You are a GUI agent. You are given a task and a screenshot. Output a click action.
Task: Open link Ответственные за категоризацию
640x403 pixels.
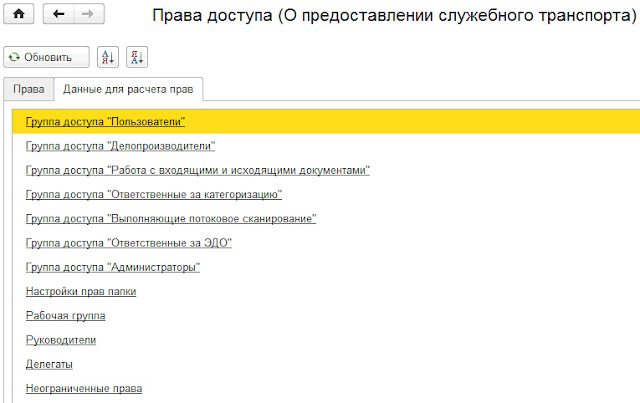point(154,194)
